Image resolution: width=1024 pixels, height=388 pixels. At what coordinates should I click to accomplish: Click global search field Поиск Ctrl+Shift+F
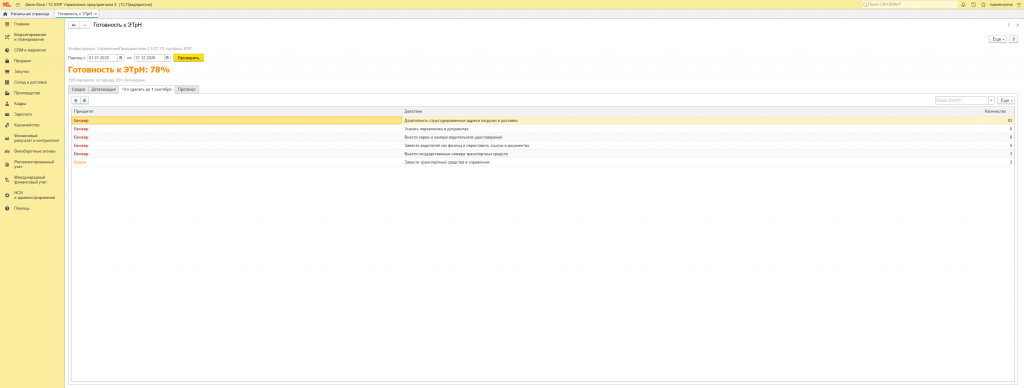tap(909, 5)
